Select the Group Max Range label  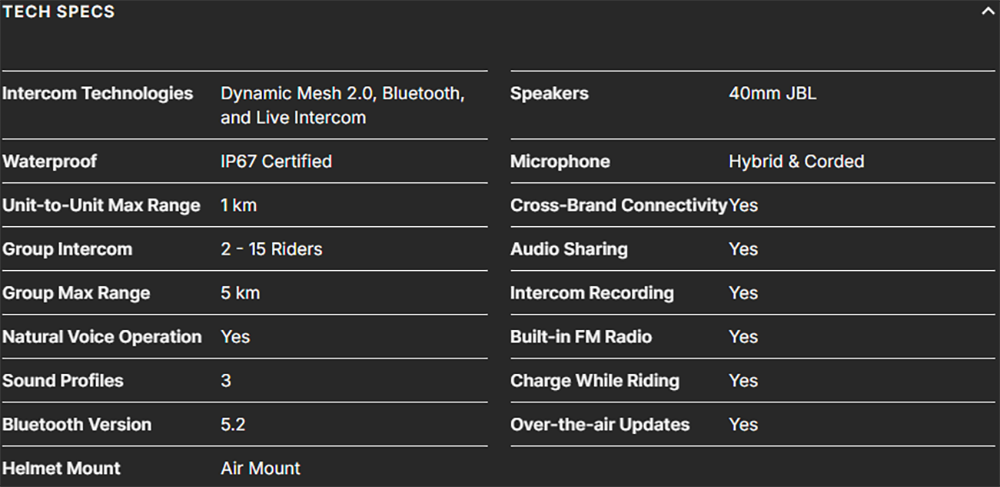click(x=76, y=293)
